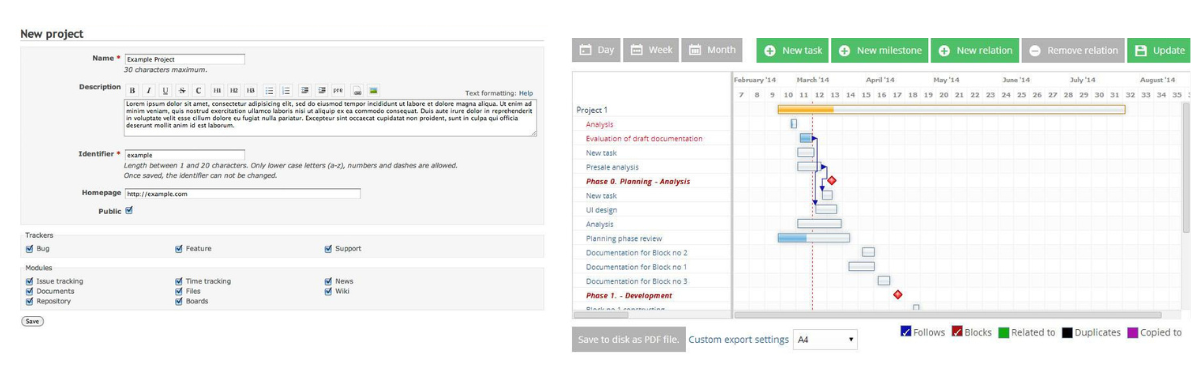
Task: Insert image using the picture icon
Action: 373,90
